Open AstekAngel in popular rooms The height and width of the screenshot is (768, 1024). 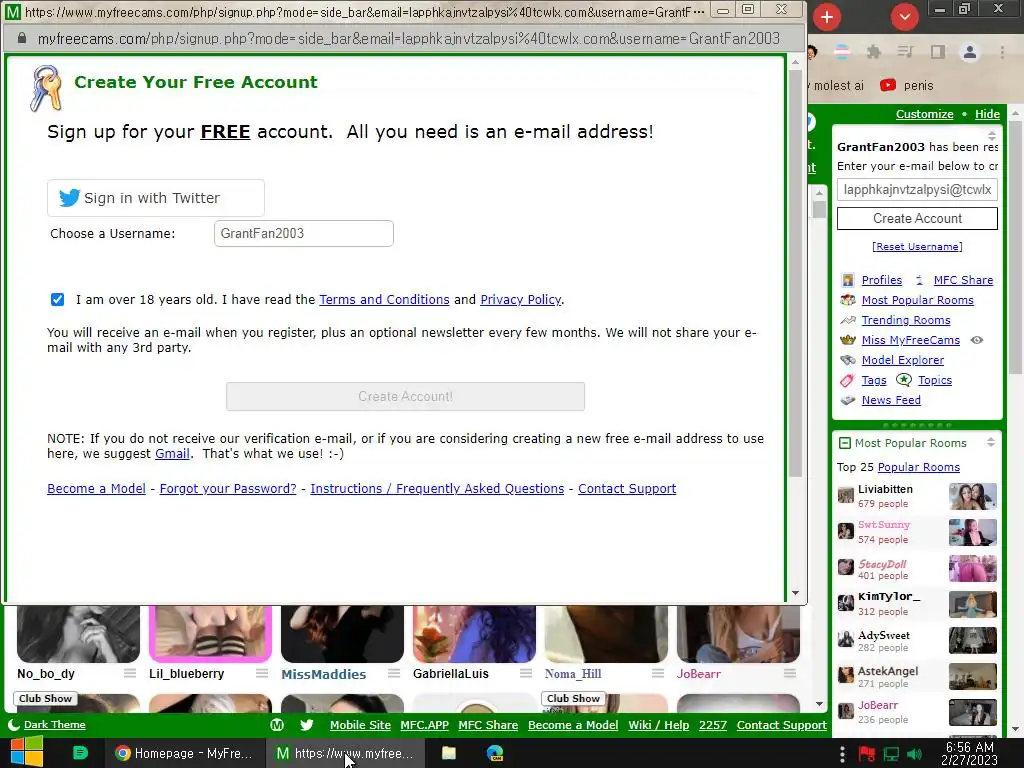click(x=888, y=671)
